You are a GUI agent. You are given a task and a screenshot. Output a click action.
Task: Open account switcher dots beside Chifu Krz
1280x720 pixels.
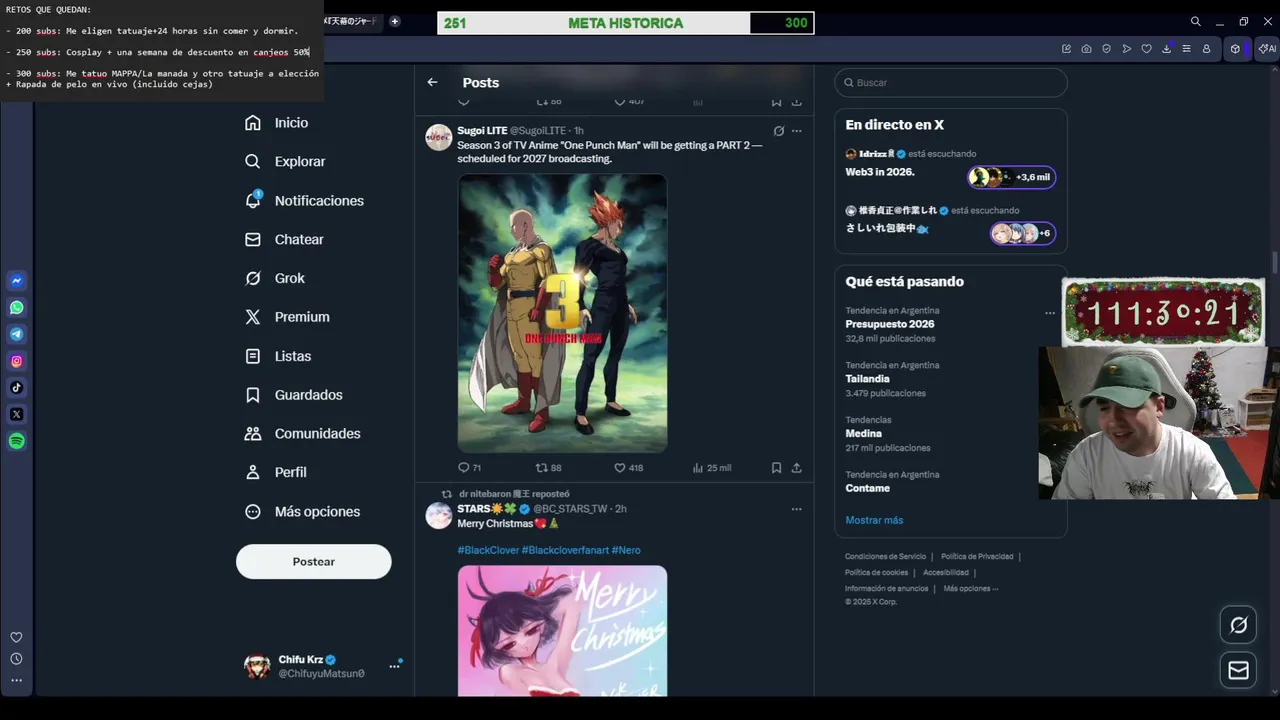pos(394,666)
